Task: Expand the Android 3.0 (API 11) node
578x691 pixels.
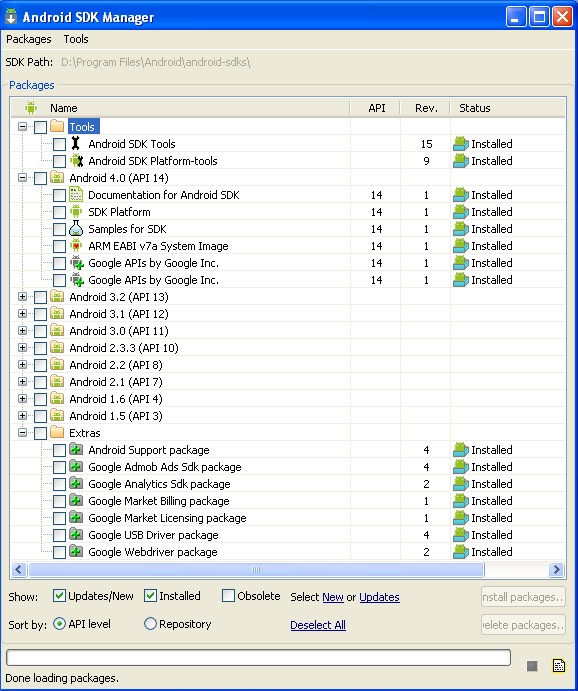Action: pyautogui.click(x=22, y=331)
